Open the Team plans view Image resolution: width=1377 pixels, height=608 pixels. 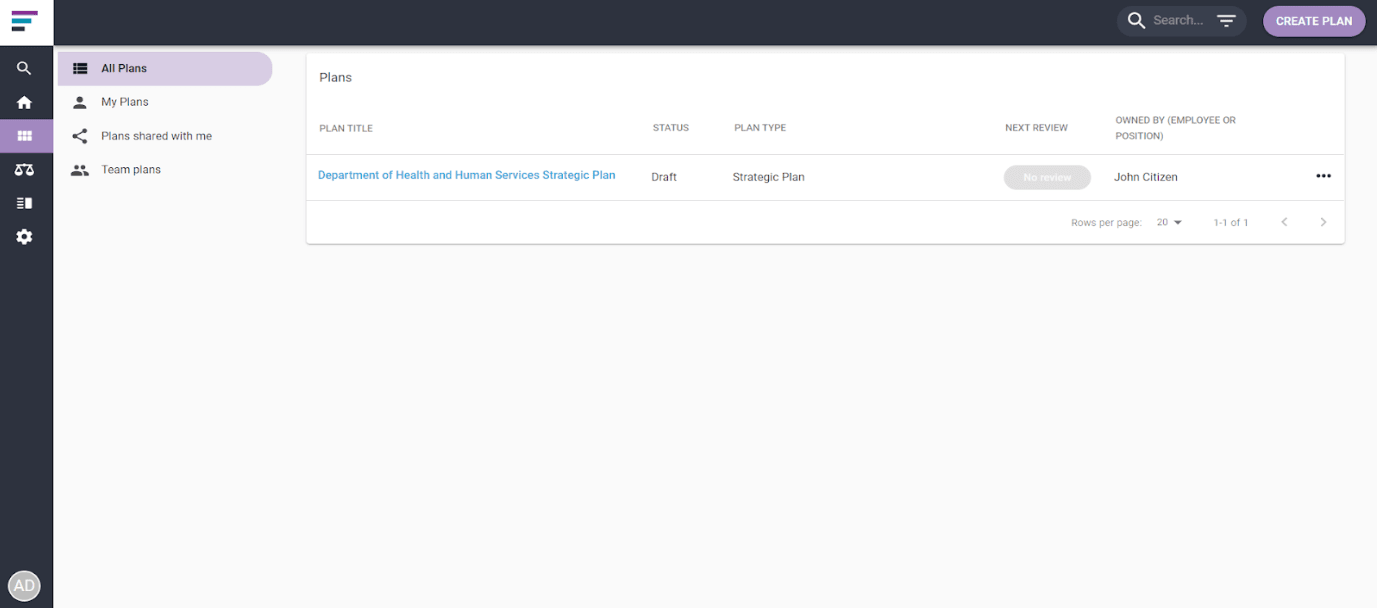(165, 170)
